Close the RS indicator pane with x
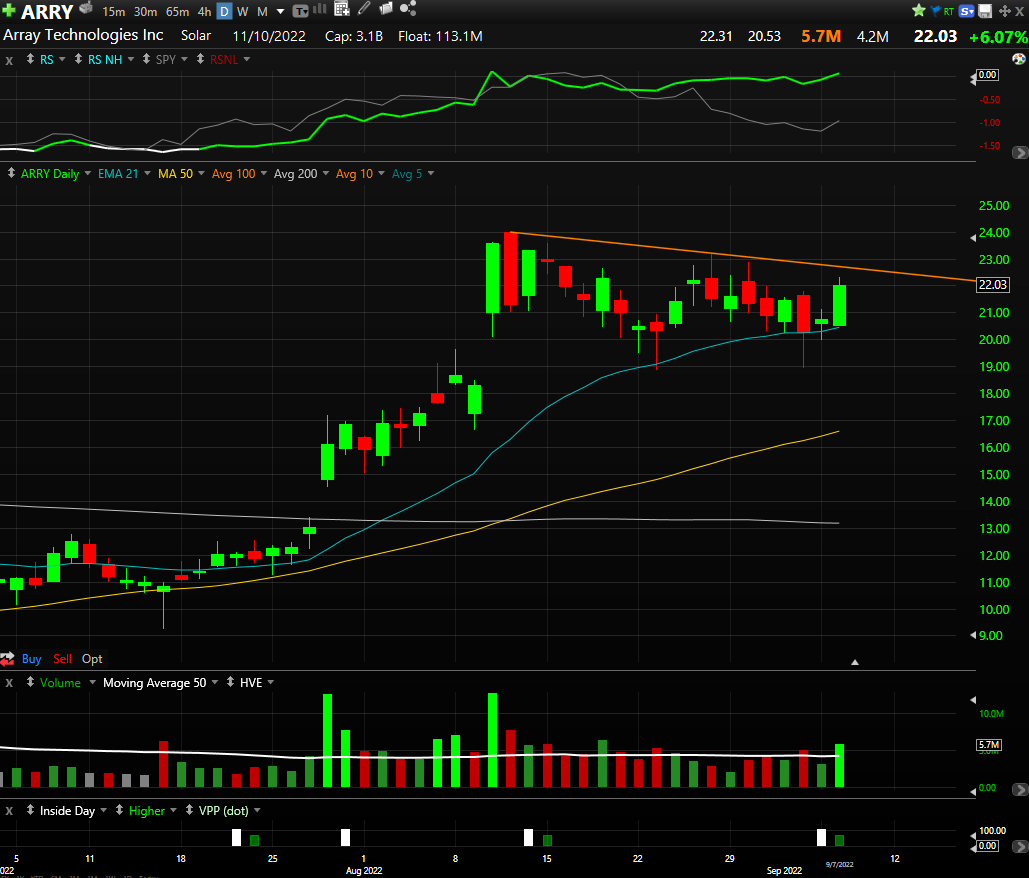Viewport: 1029px width, 878px height. pos(9,60)
